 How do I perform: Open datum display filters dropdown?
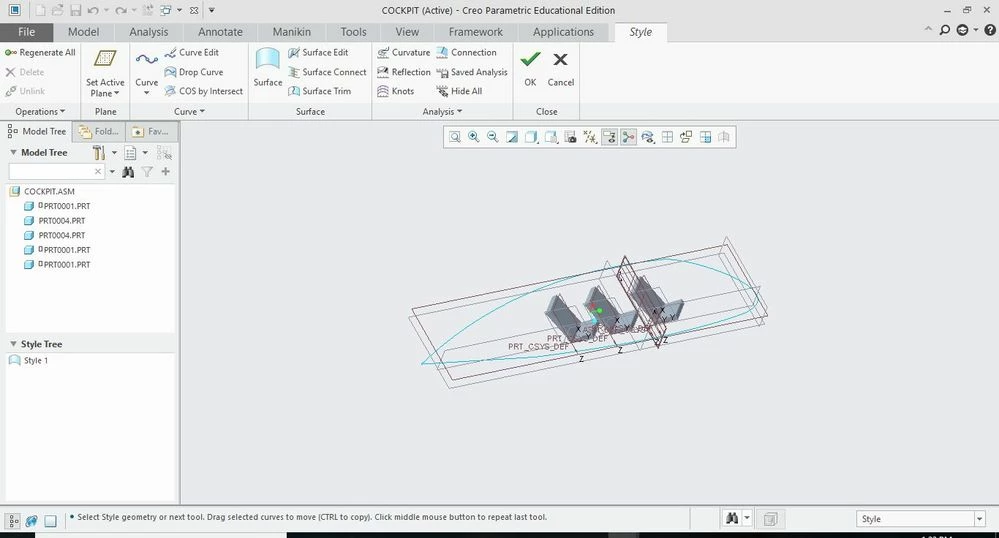(591, 137)
